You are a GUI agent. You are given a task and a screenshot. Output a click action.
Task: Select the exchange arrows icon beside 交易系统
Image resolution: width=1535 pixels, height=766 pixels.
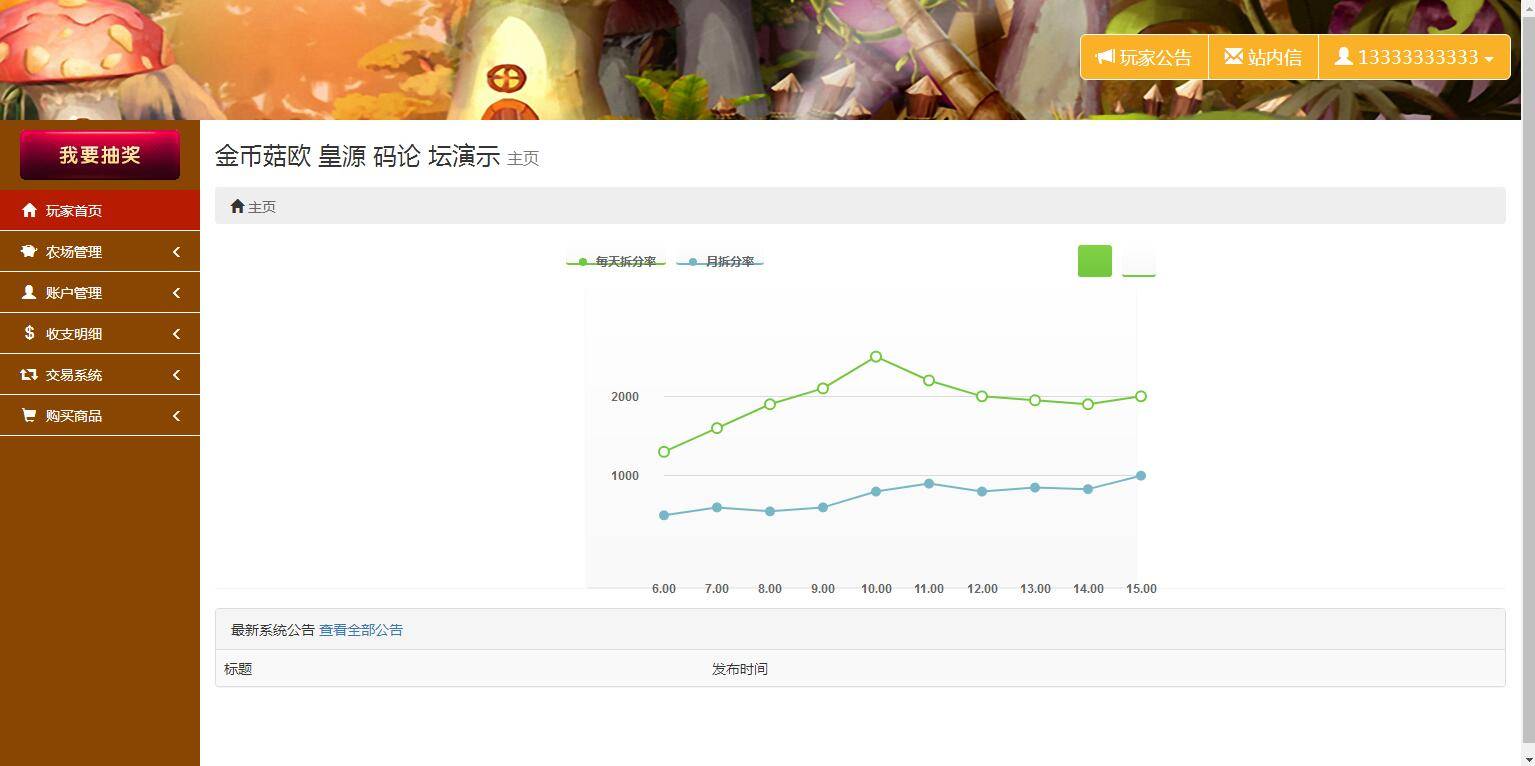(27, 374)
